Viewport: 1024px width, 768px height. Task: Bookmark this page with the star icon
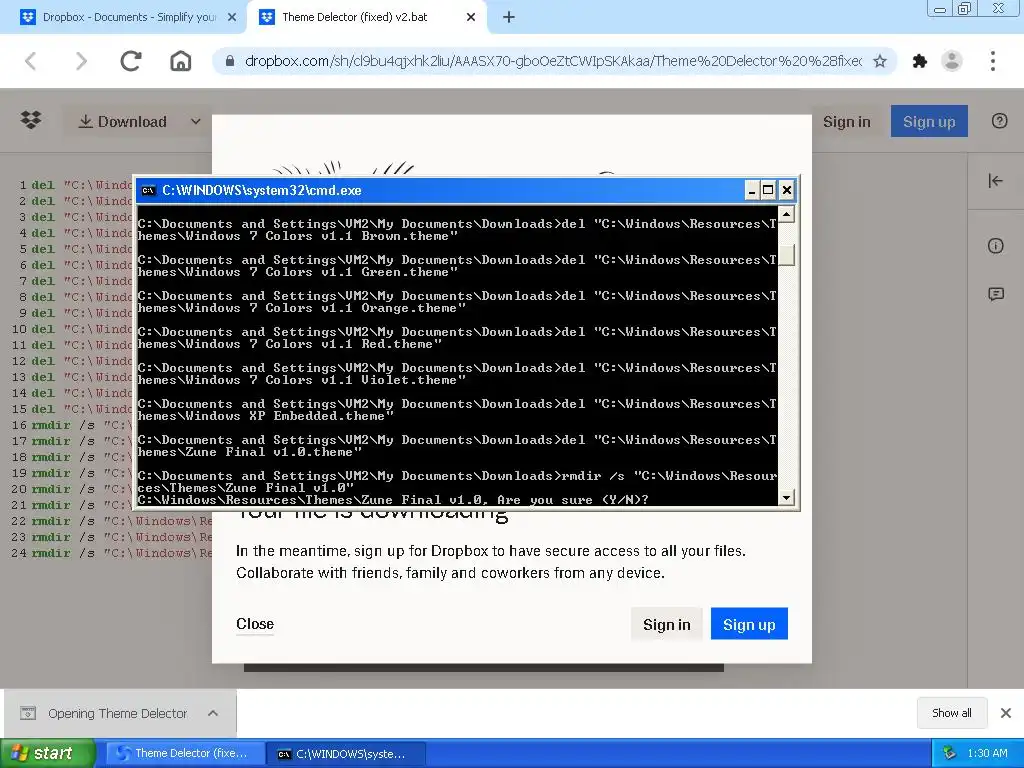click(x=880, y=61)
